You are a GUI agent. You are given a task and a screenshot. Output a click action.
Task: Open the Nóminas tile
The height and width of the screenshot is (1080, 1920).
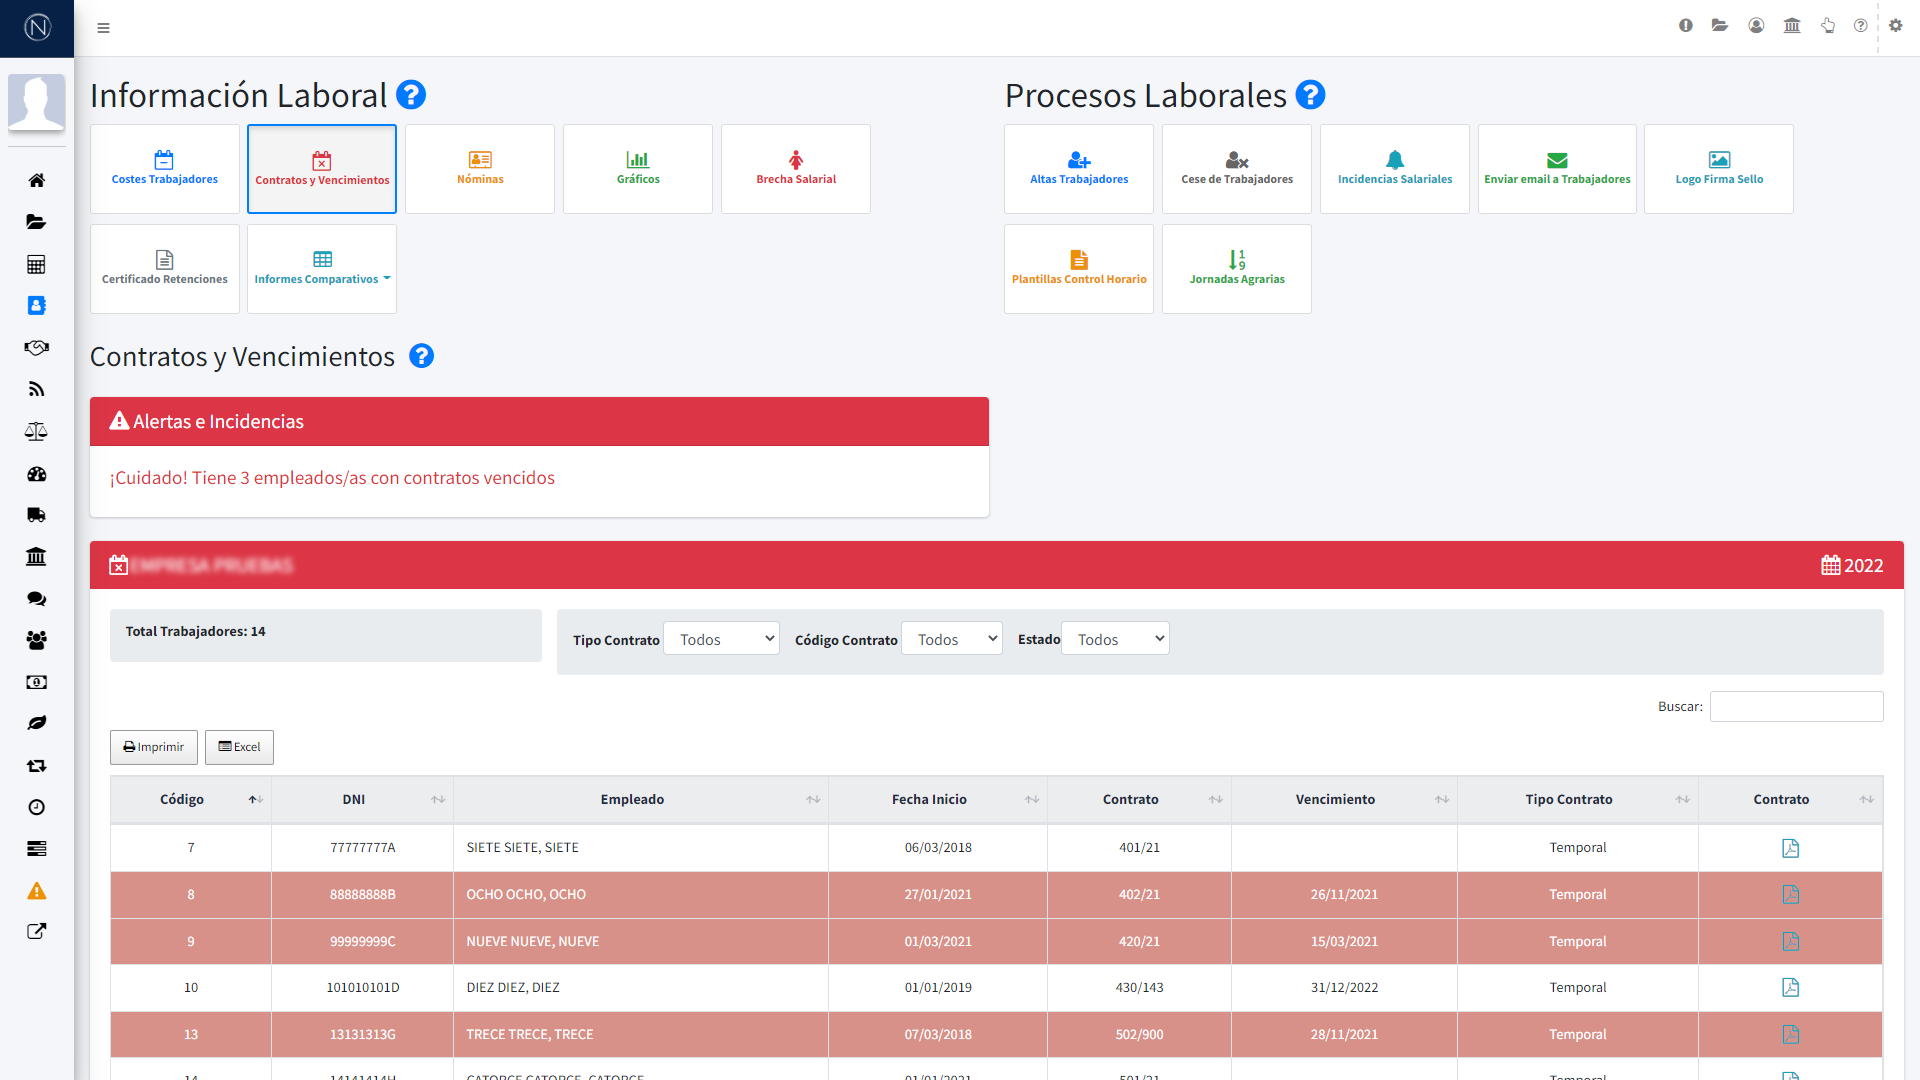(x=480, y=169)
